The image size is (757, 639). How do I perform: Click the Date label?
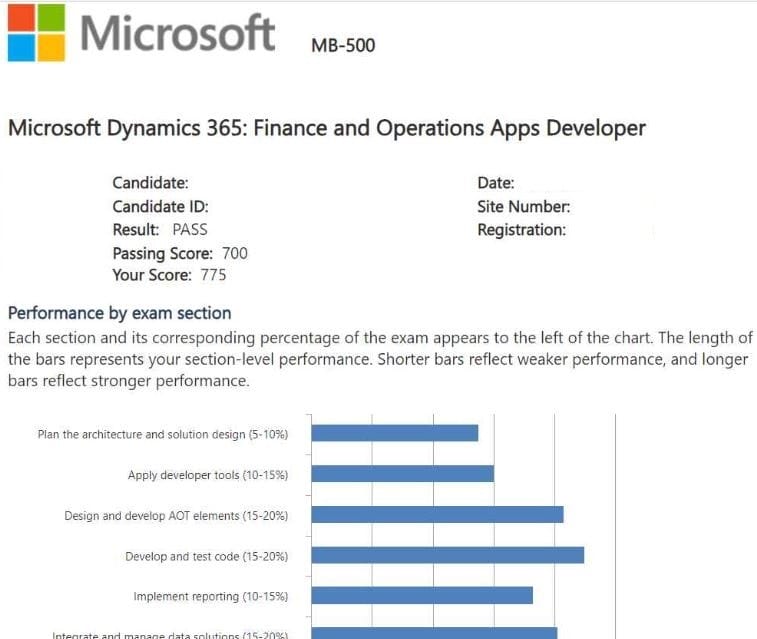496,183
